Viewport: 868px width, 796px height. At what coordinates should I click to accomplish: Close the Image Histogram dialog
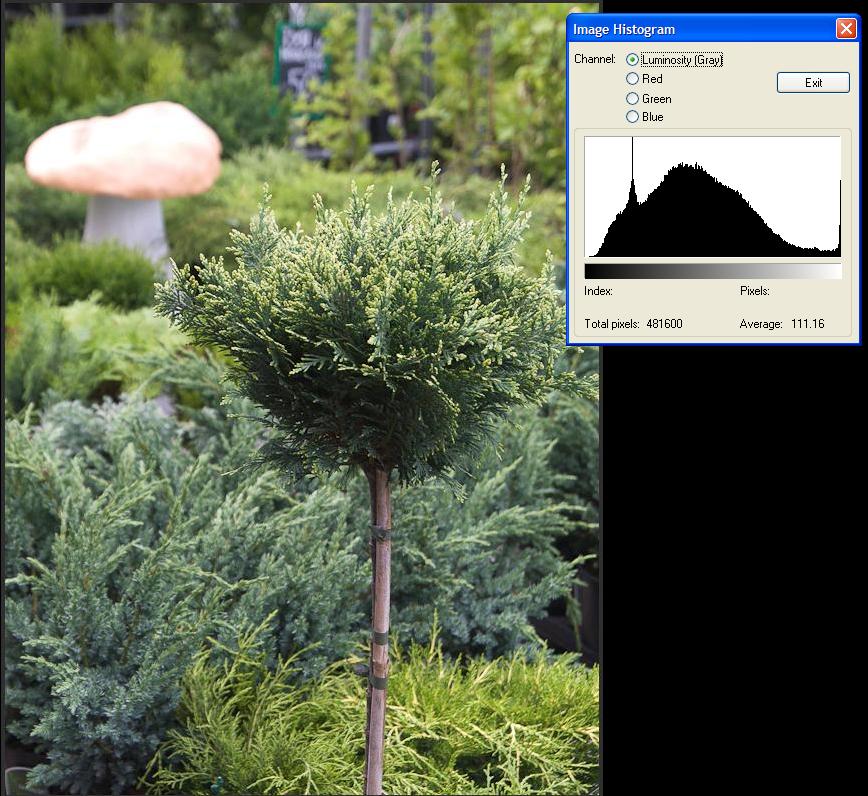pyautogui.click(x=845, y=28)
